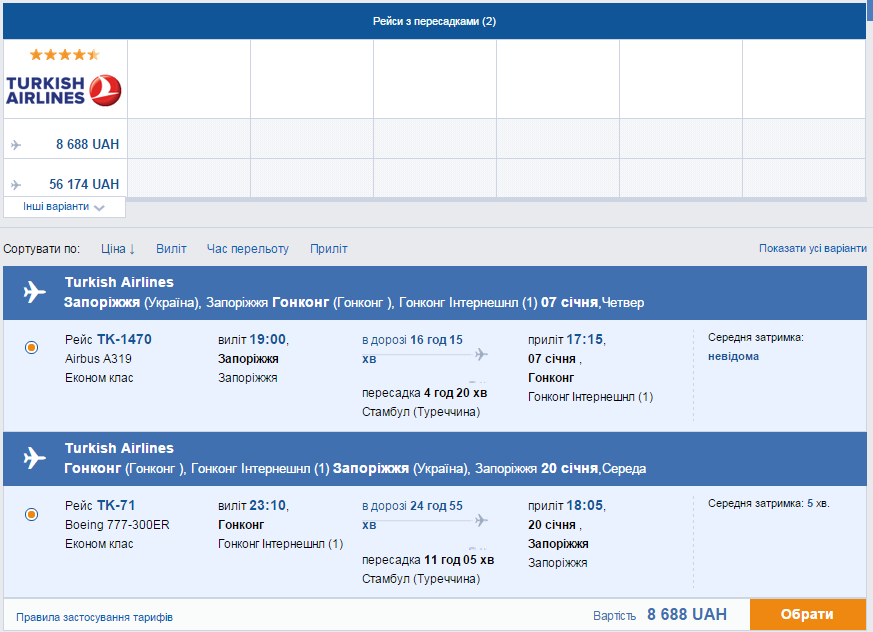
Task: Click Середня затримка: 5 хв. text
Action: [x=768, y=503]
